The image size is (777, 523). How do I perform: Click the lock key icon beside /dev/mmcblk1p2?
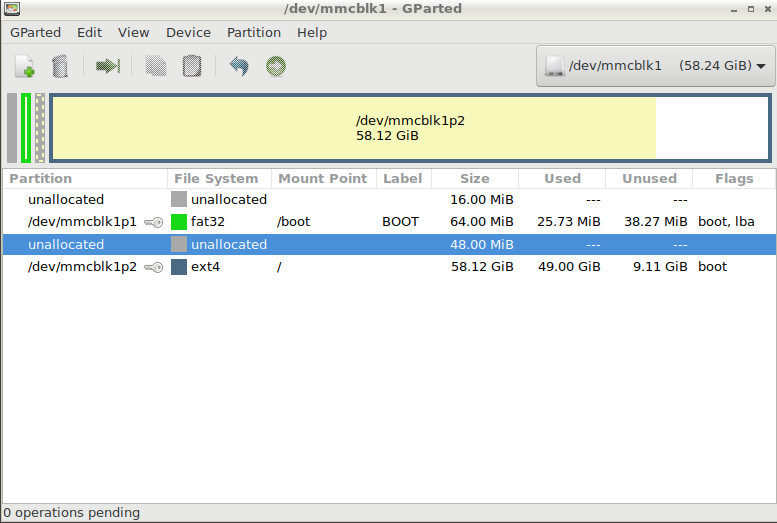[x=153, y=267]
